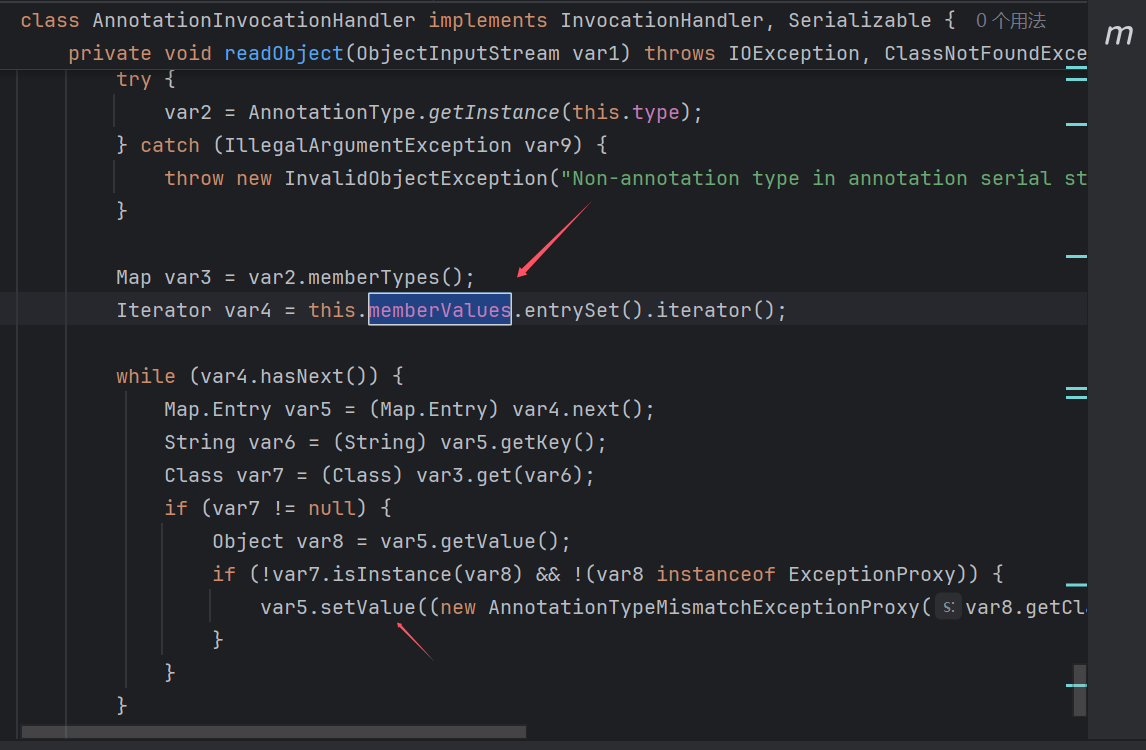Click the AnnotationInvocationHandler class name

click(254, 20)
